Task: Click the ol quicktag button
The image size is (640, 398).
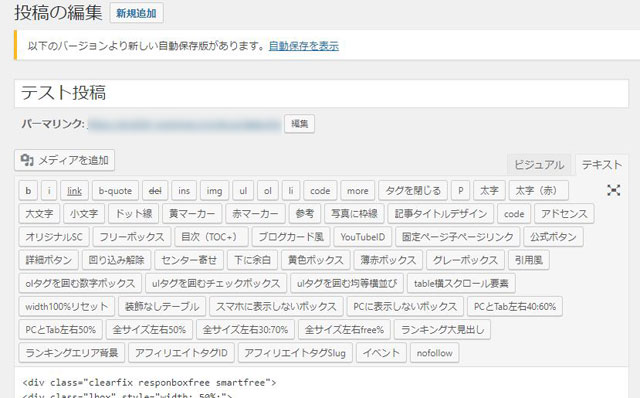Action: pyautogui.click(x=268, y=191)
